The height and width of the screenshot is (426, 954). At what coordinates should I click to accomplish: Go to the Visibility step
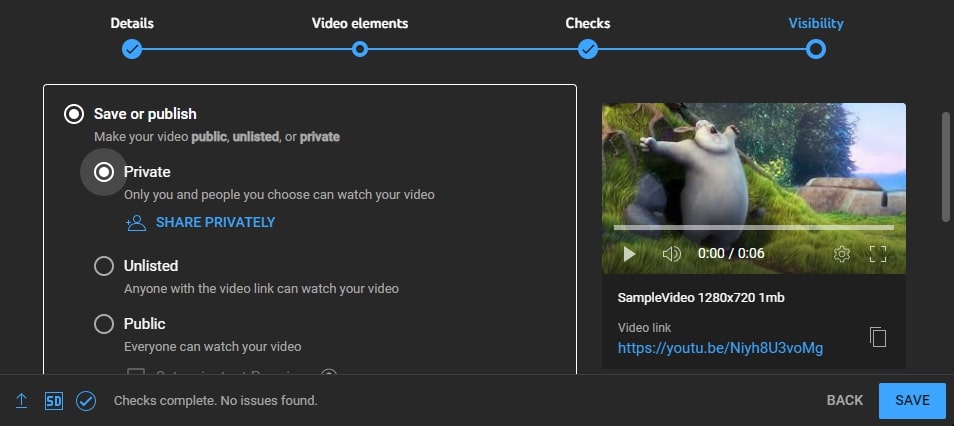point(815,24)
